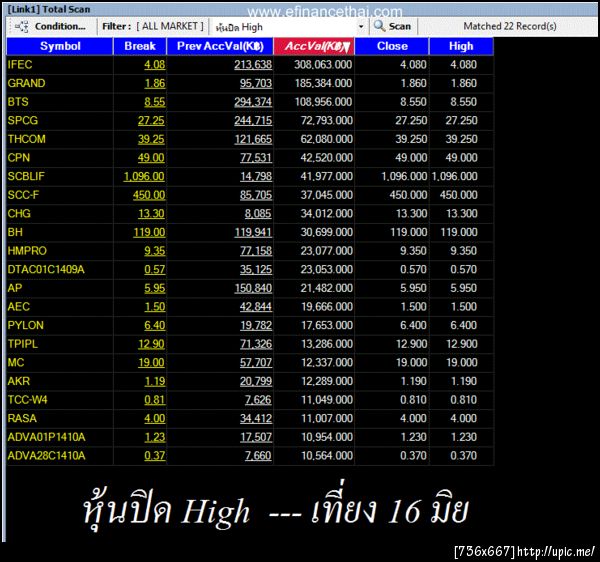
Task: Click the Scan magnifier icon
Action: coord(379,26)
